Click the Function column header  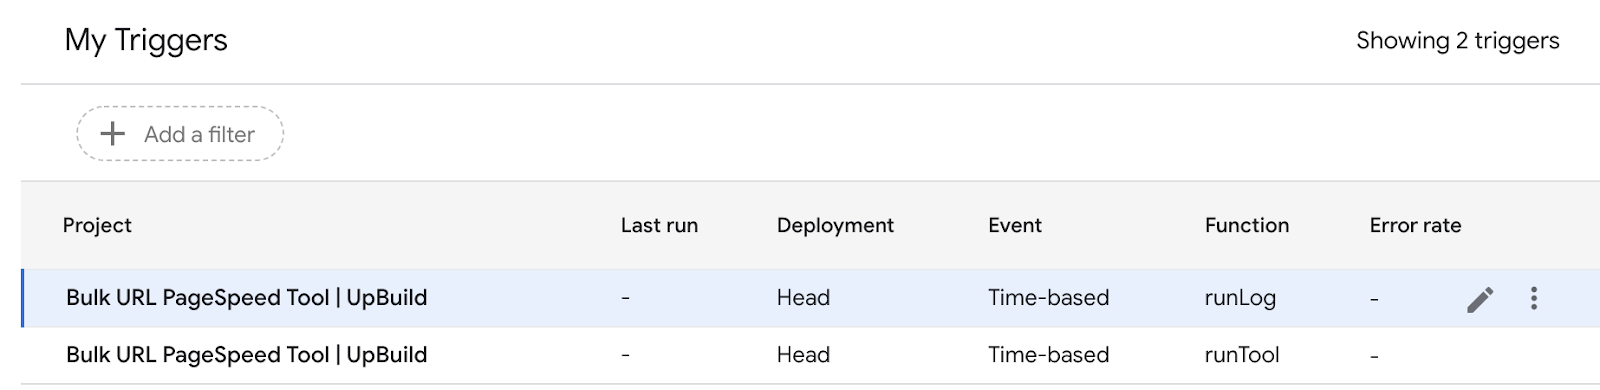pyautogui.click(x=1247, y=225)
